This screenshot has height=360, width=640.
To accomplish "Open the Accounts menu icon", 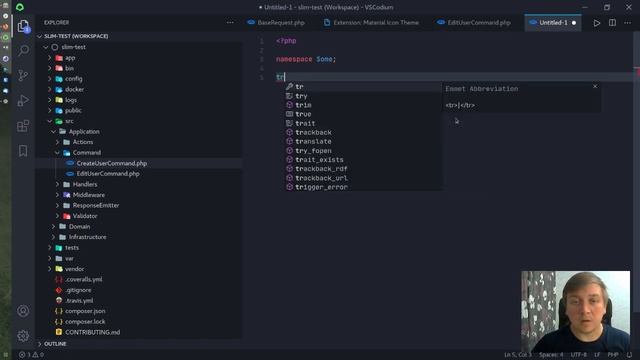I will tap(23, 311).
